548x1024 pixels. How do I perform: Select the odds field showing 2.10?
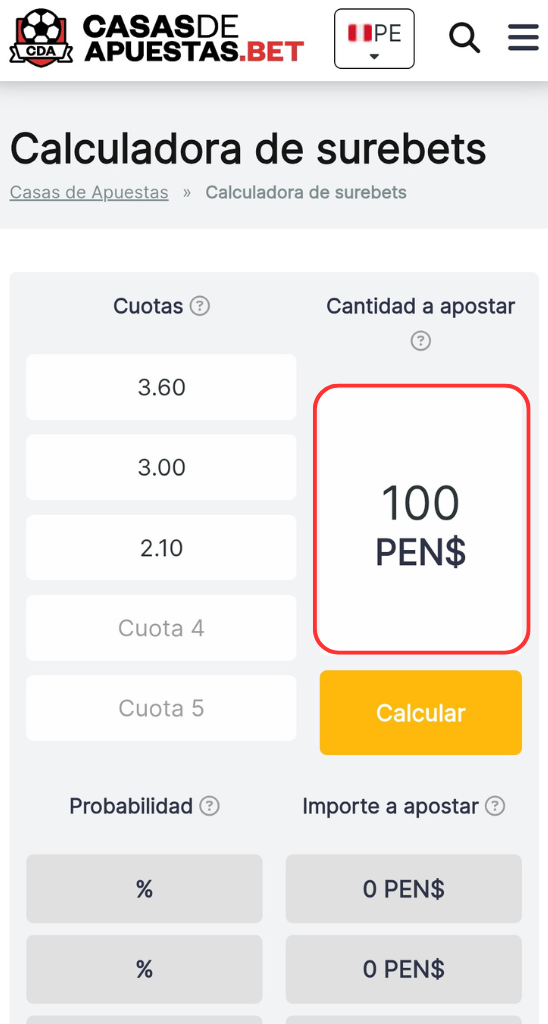point(161,547)
